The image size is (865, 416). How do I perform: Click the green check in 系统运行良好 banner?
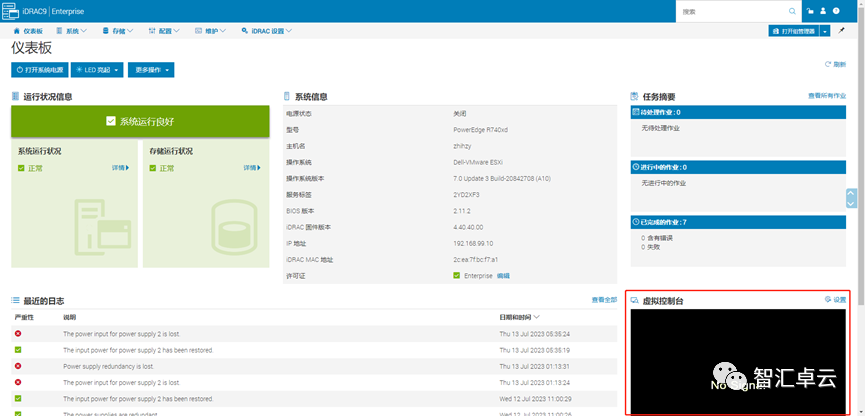tap(111, 121)
